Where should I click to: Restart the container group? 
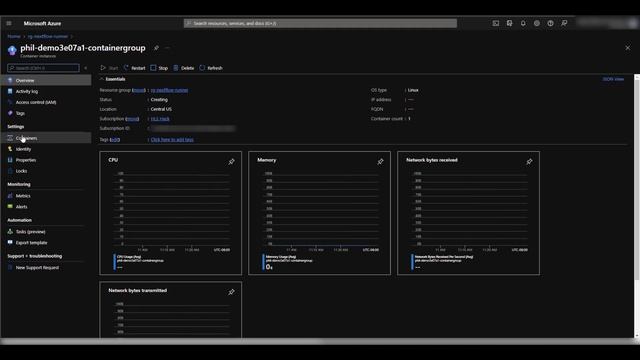[x=135, y=68]
